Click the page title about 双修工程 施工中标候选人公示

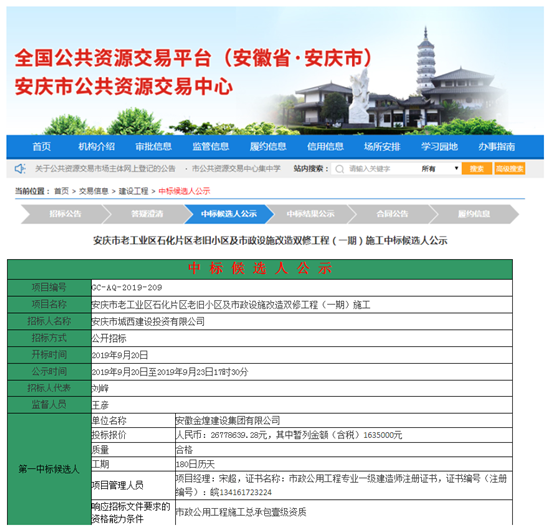coord(270,241)
